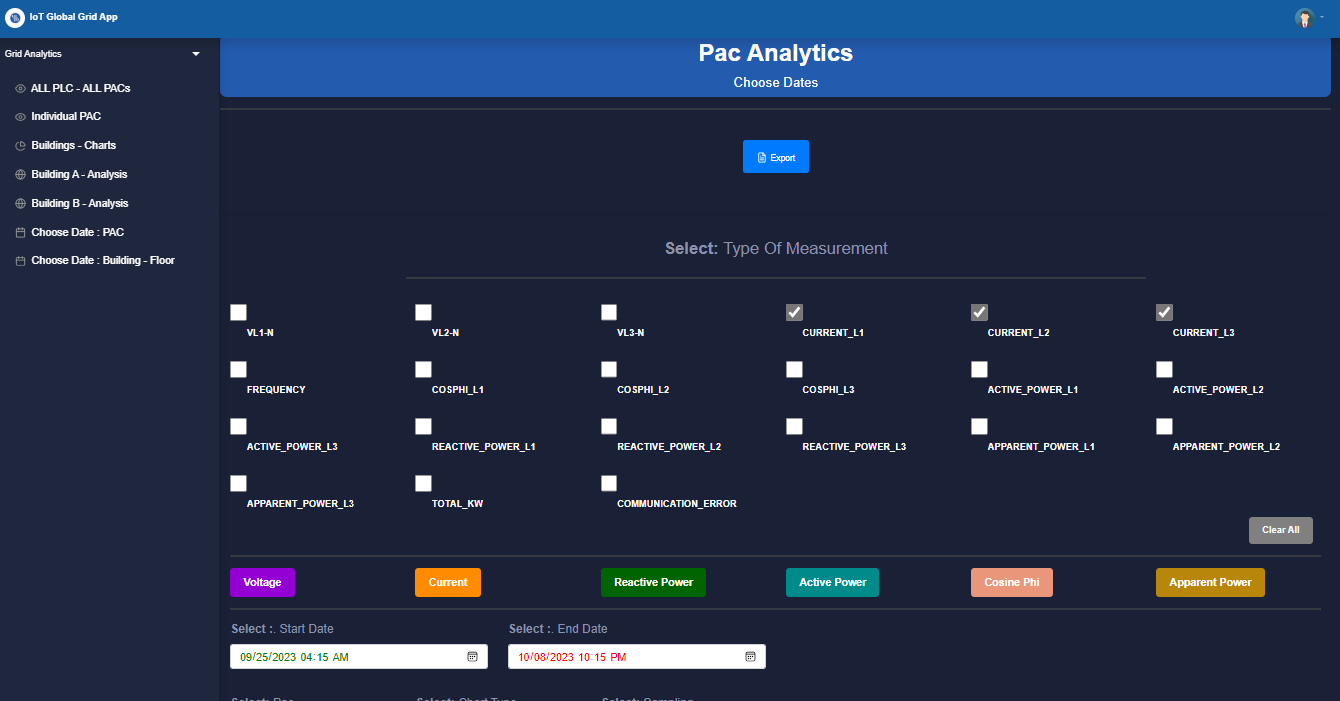Screen dimensions: 1340x701
Task: Click the purple Voltage button
Action: tap(262, 582)
